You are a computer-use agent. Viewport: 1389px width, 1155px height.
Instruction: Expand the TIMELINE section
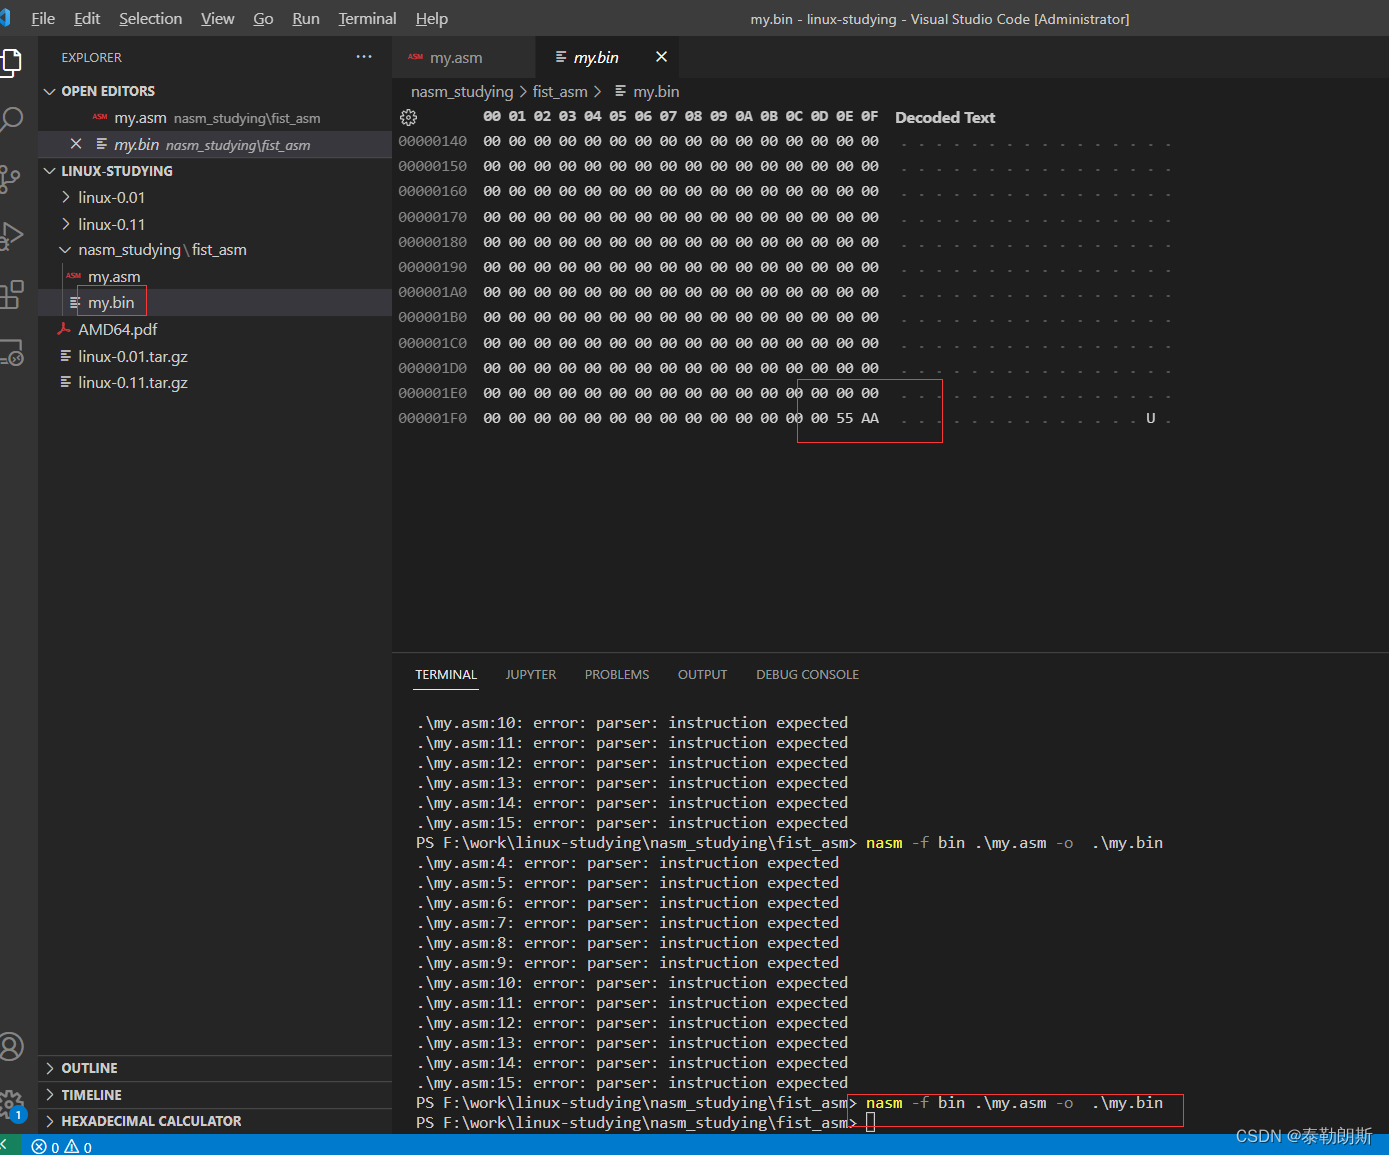pyautogui.click(x=215, y=1095)
